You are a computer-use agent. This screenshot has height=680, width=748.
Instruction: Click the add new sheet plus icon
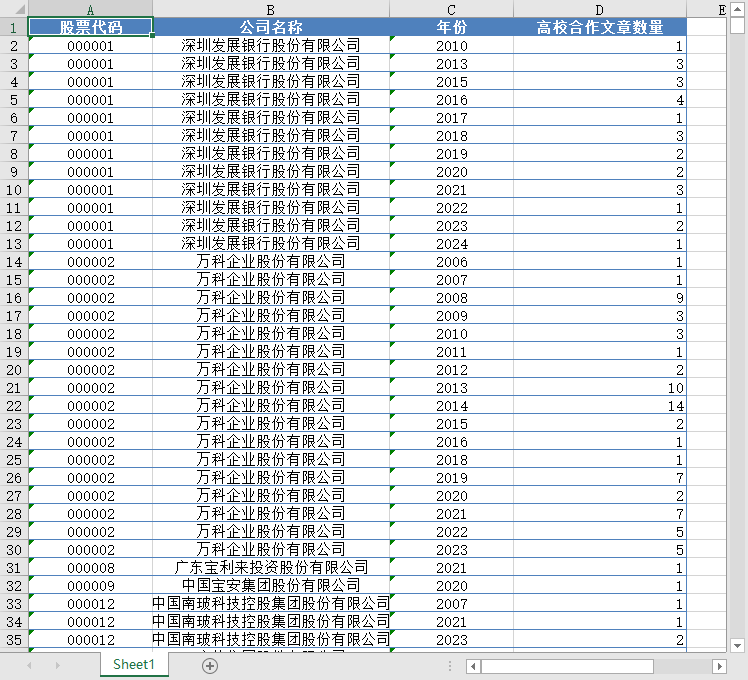(x=210, y=666)
